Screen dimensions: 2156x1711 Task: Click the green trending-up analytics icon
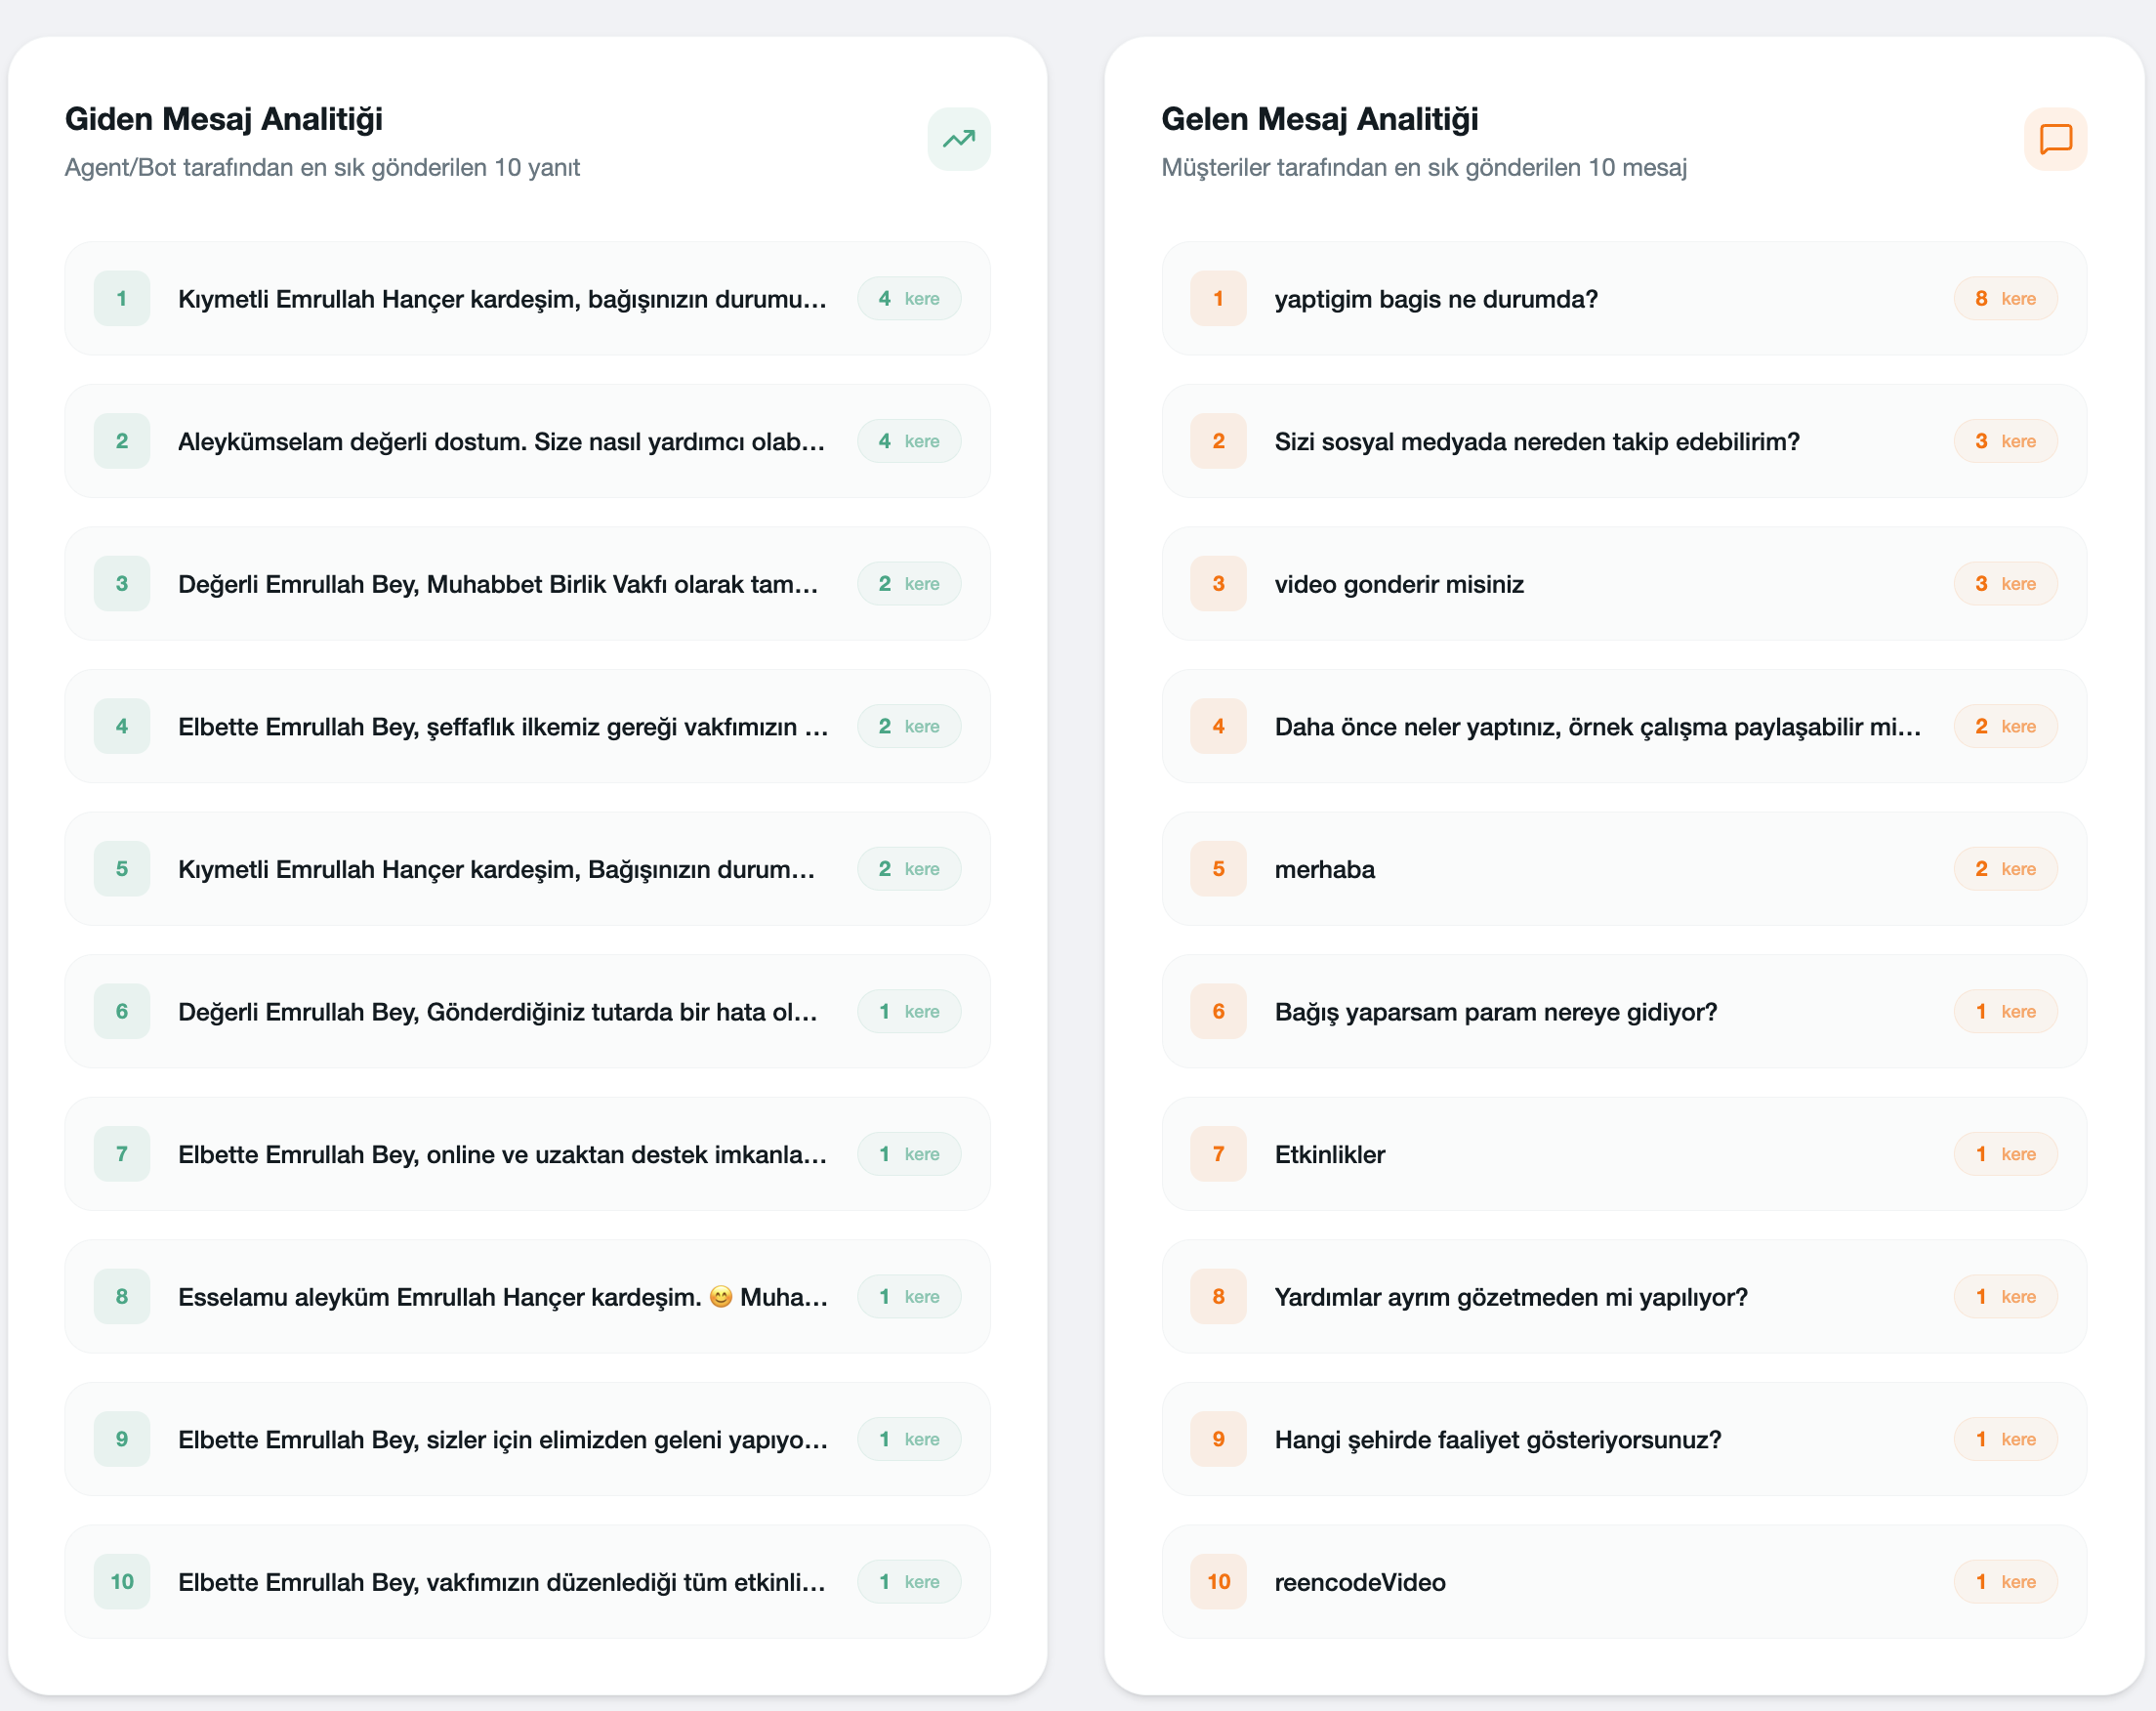click(x=958, y=139)
